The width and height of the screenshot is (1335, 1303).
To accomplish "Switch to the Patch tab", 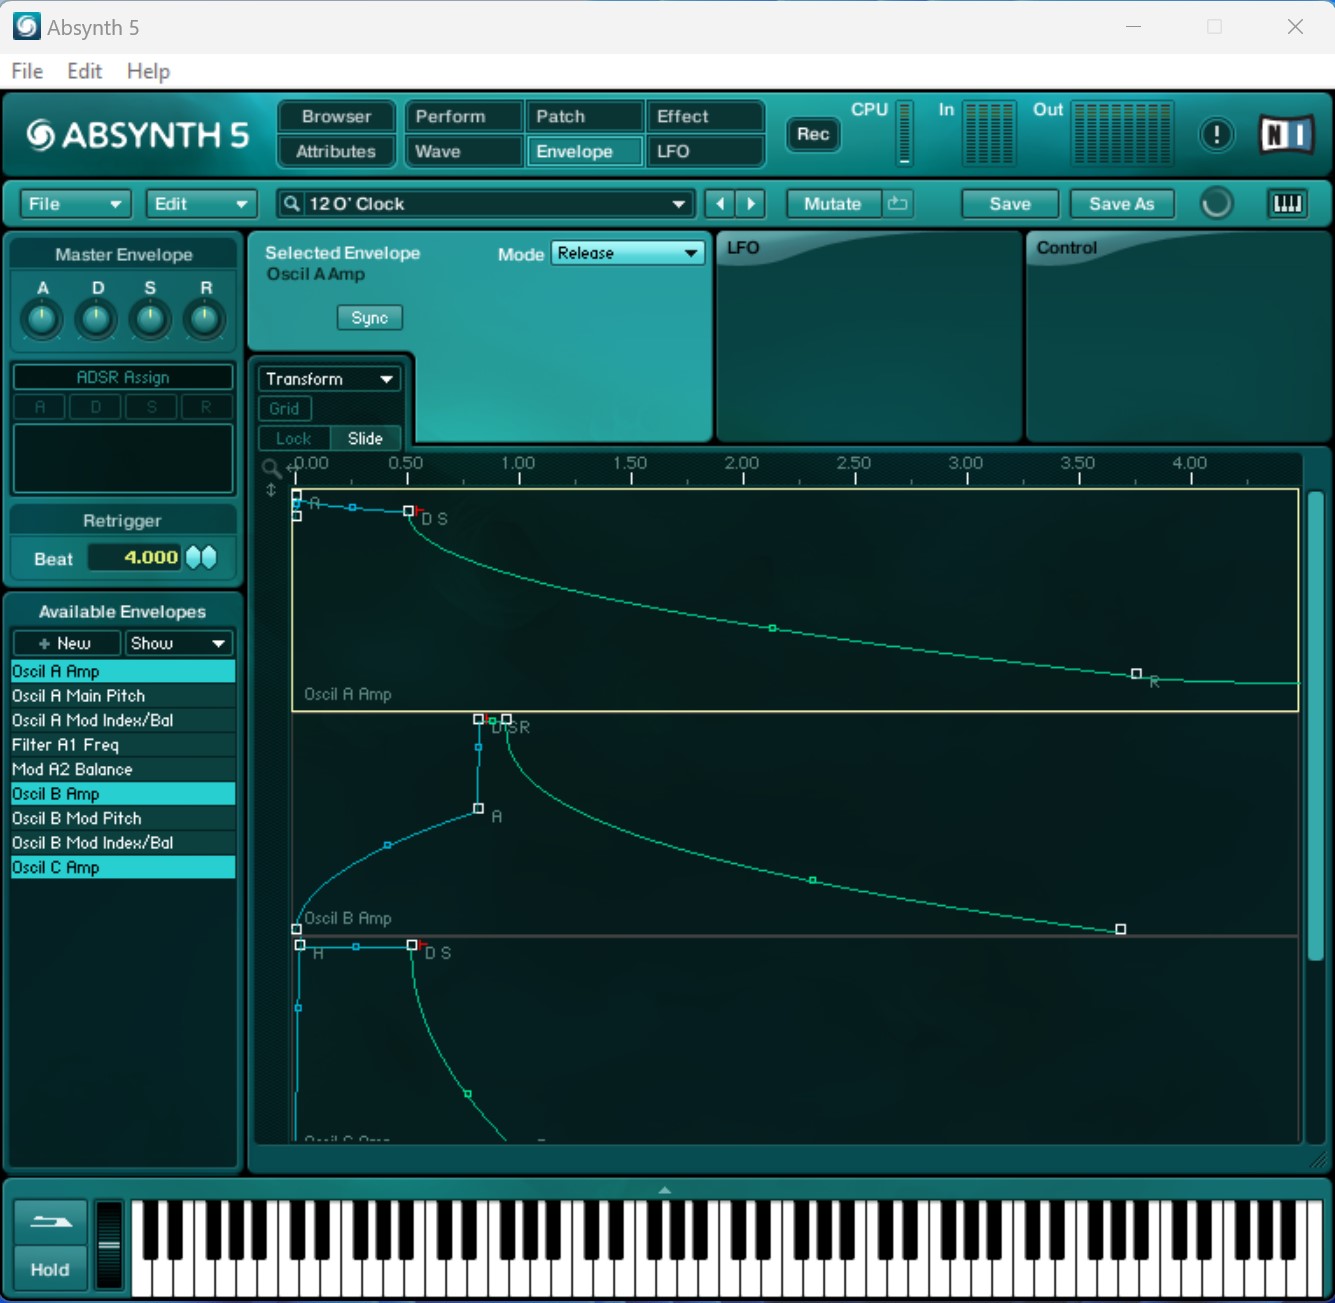I will coord(584,116).
